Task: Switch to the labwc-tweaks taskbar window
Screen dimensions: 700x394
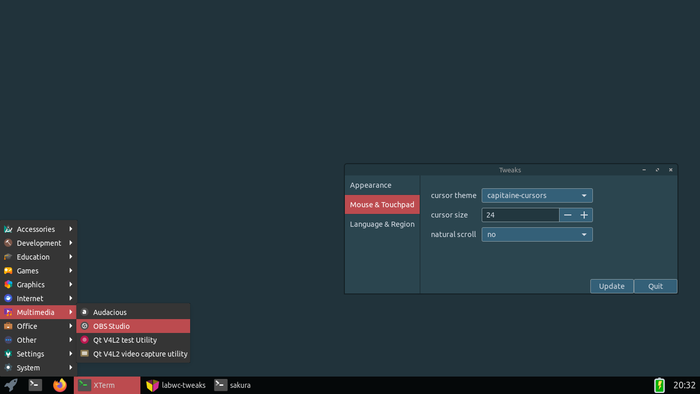Action: click(x=176, y=385)
